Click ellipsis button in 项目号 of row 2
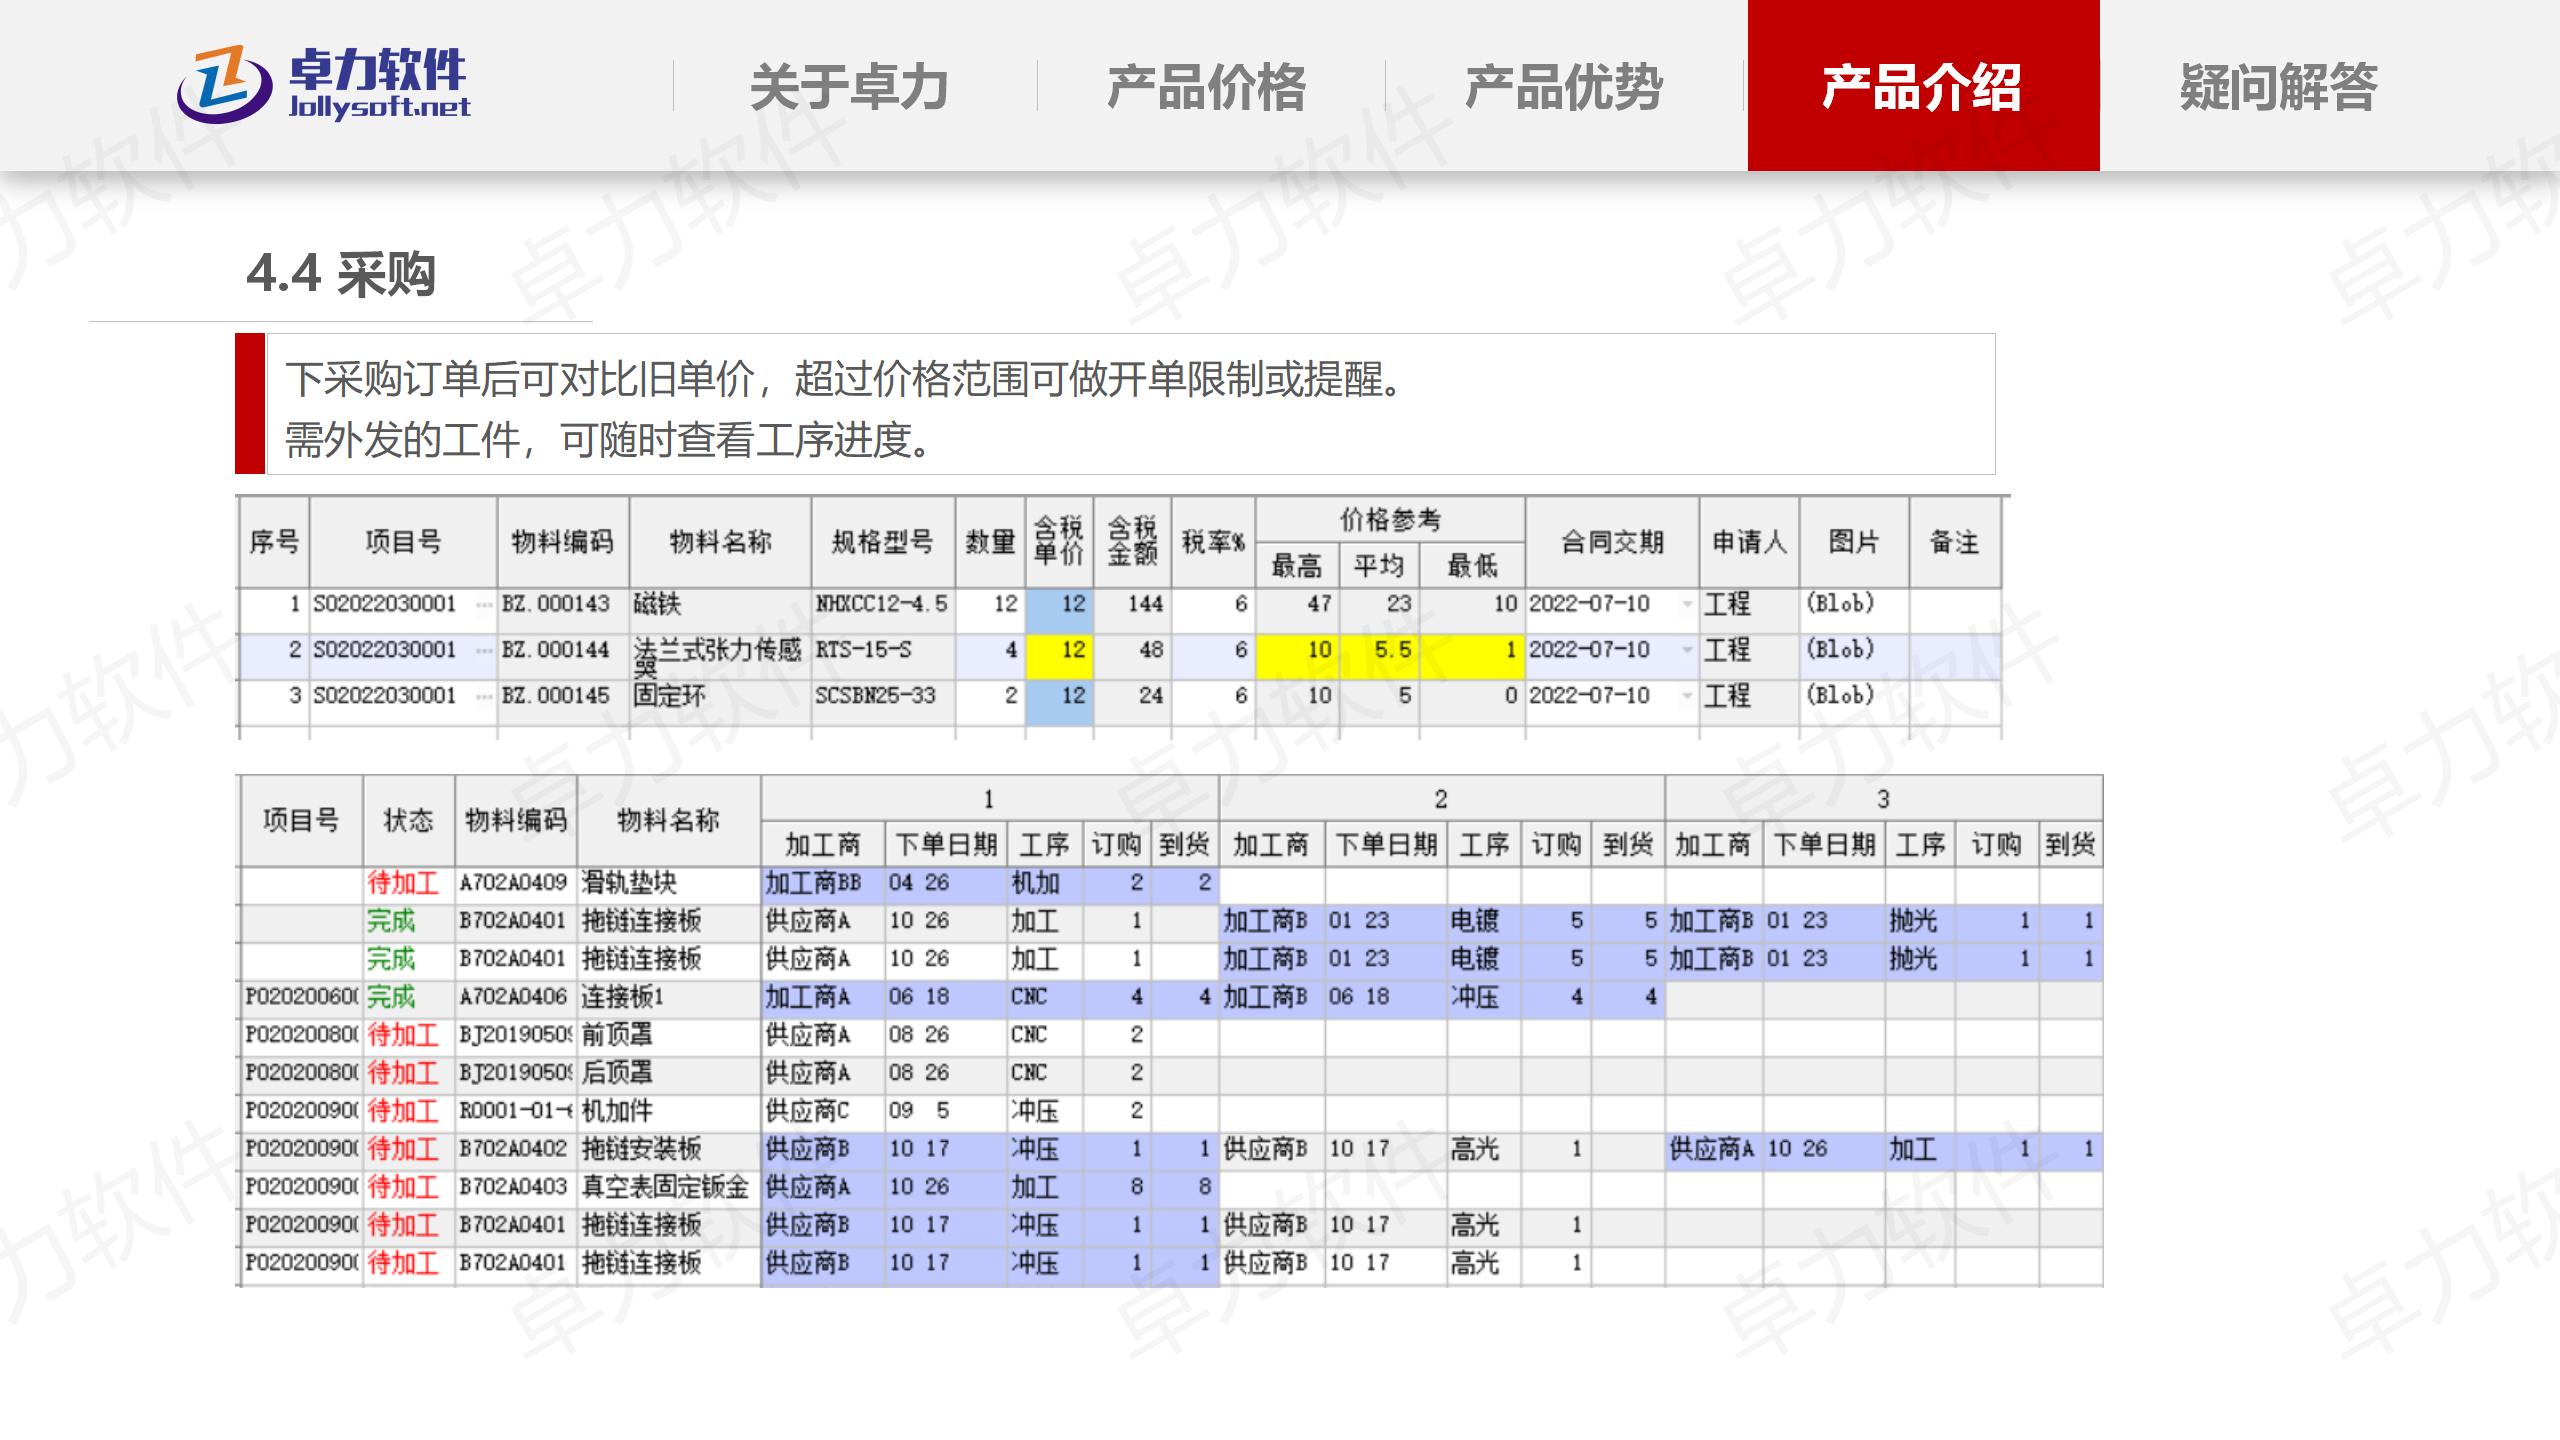Screen dimensions: 2560x1440 pos(484,650)
